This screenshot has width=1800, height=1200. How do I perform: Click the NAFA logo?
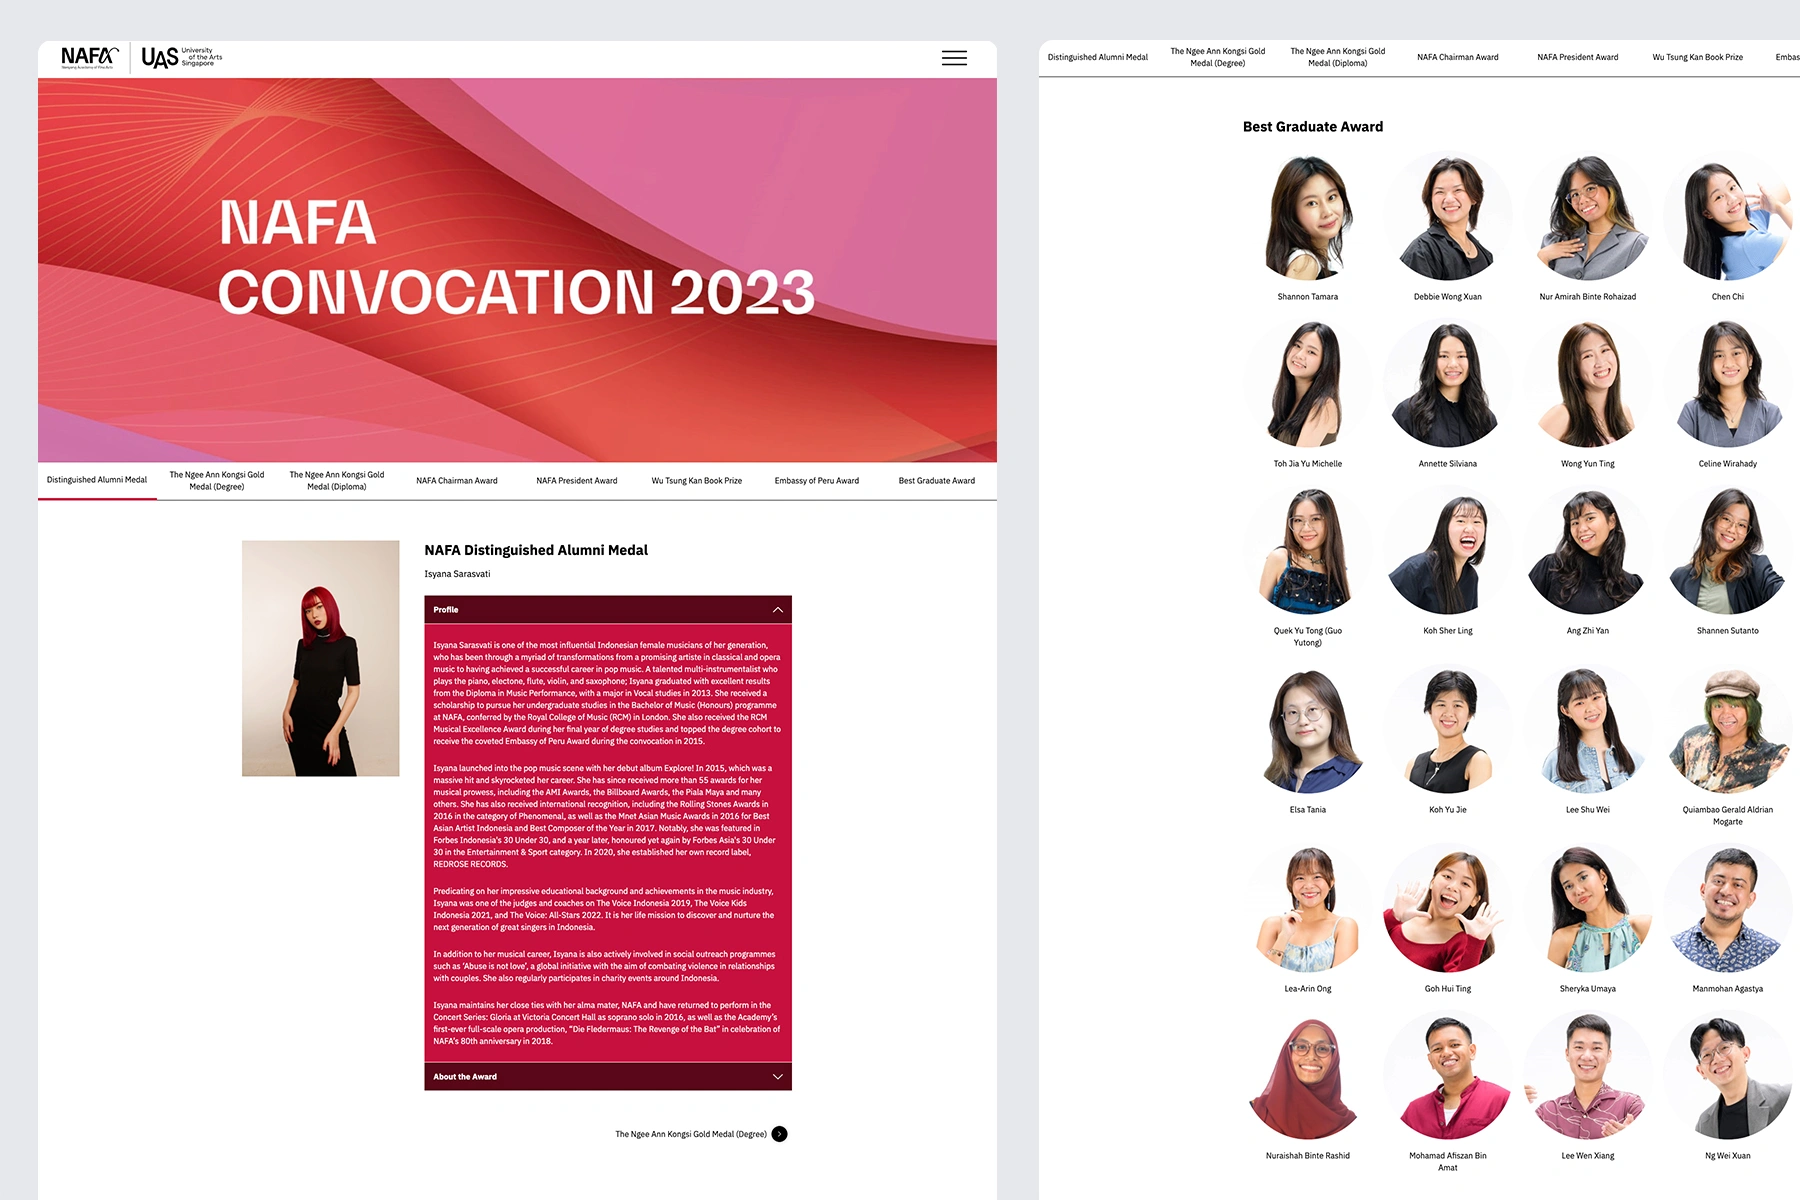(x=90, y=58)
